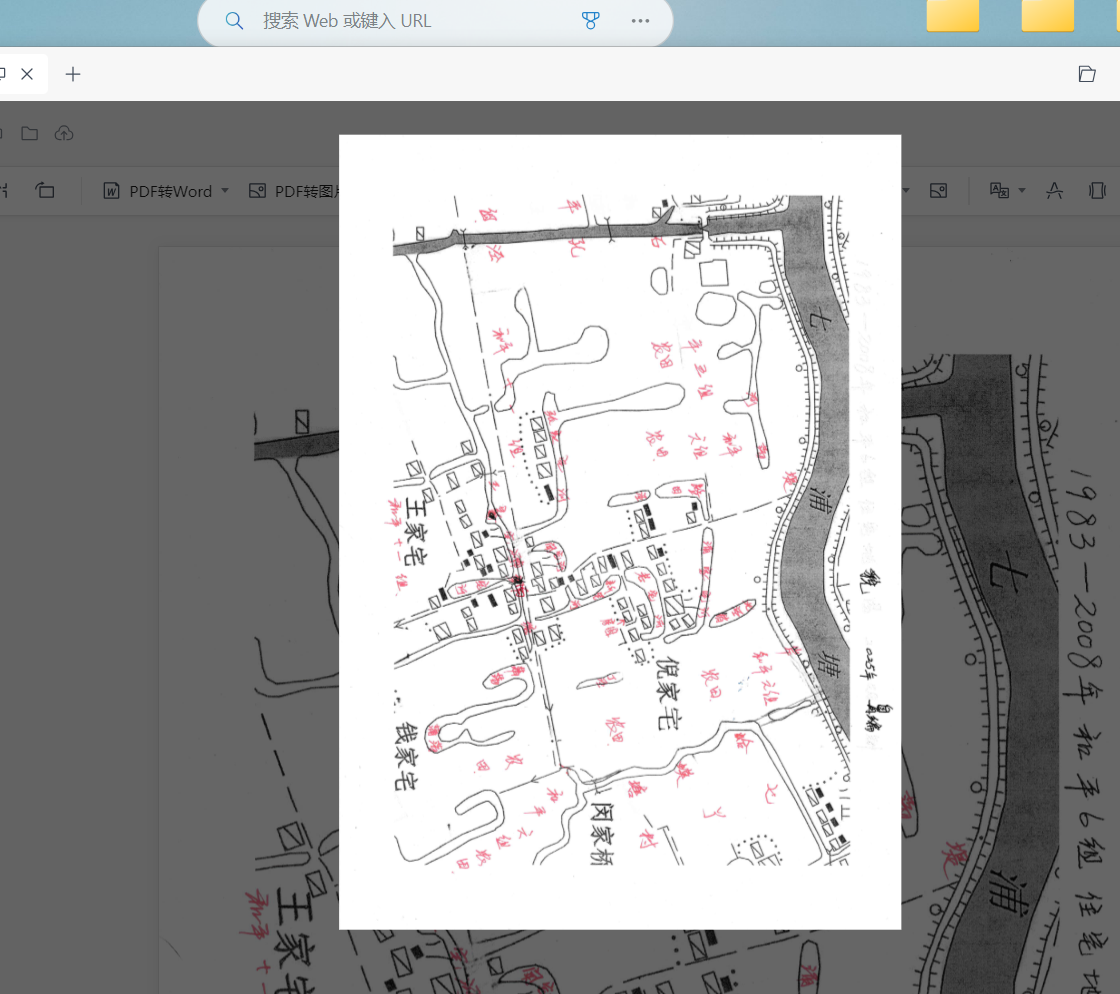Open the three-dots more options in search bar
This screenshot has height=994, width=1120.
(x=641, y=21)
